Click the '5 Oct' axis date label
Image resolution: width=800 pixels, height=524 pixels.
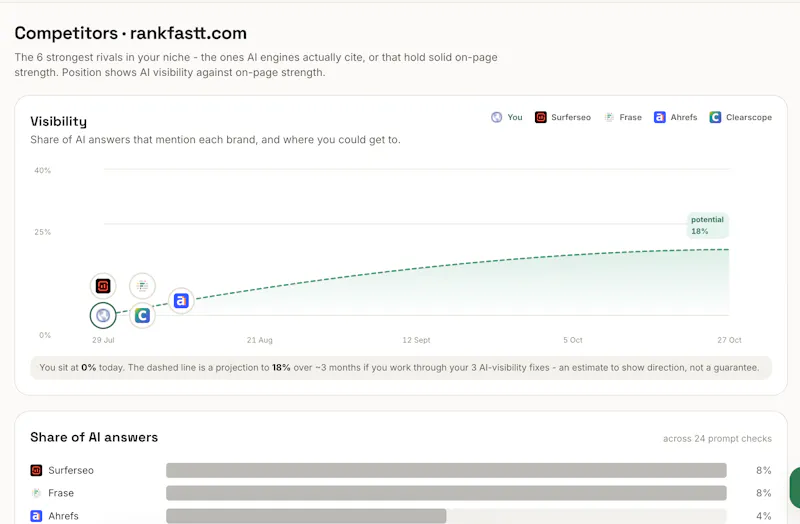(x=572, y=340)
